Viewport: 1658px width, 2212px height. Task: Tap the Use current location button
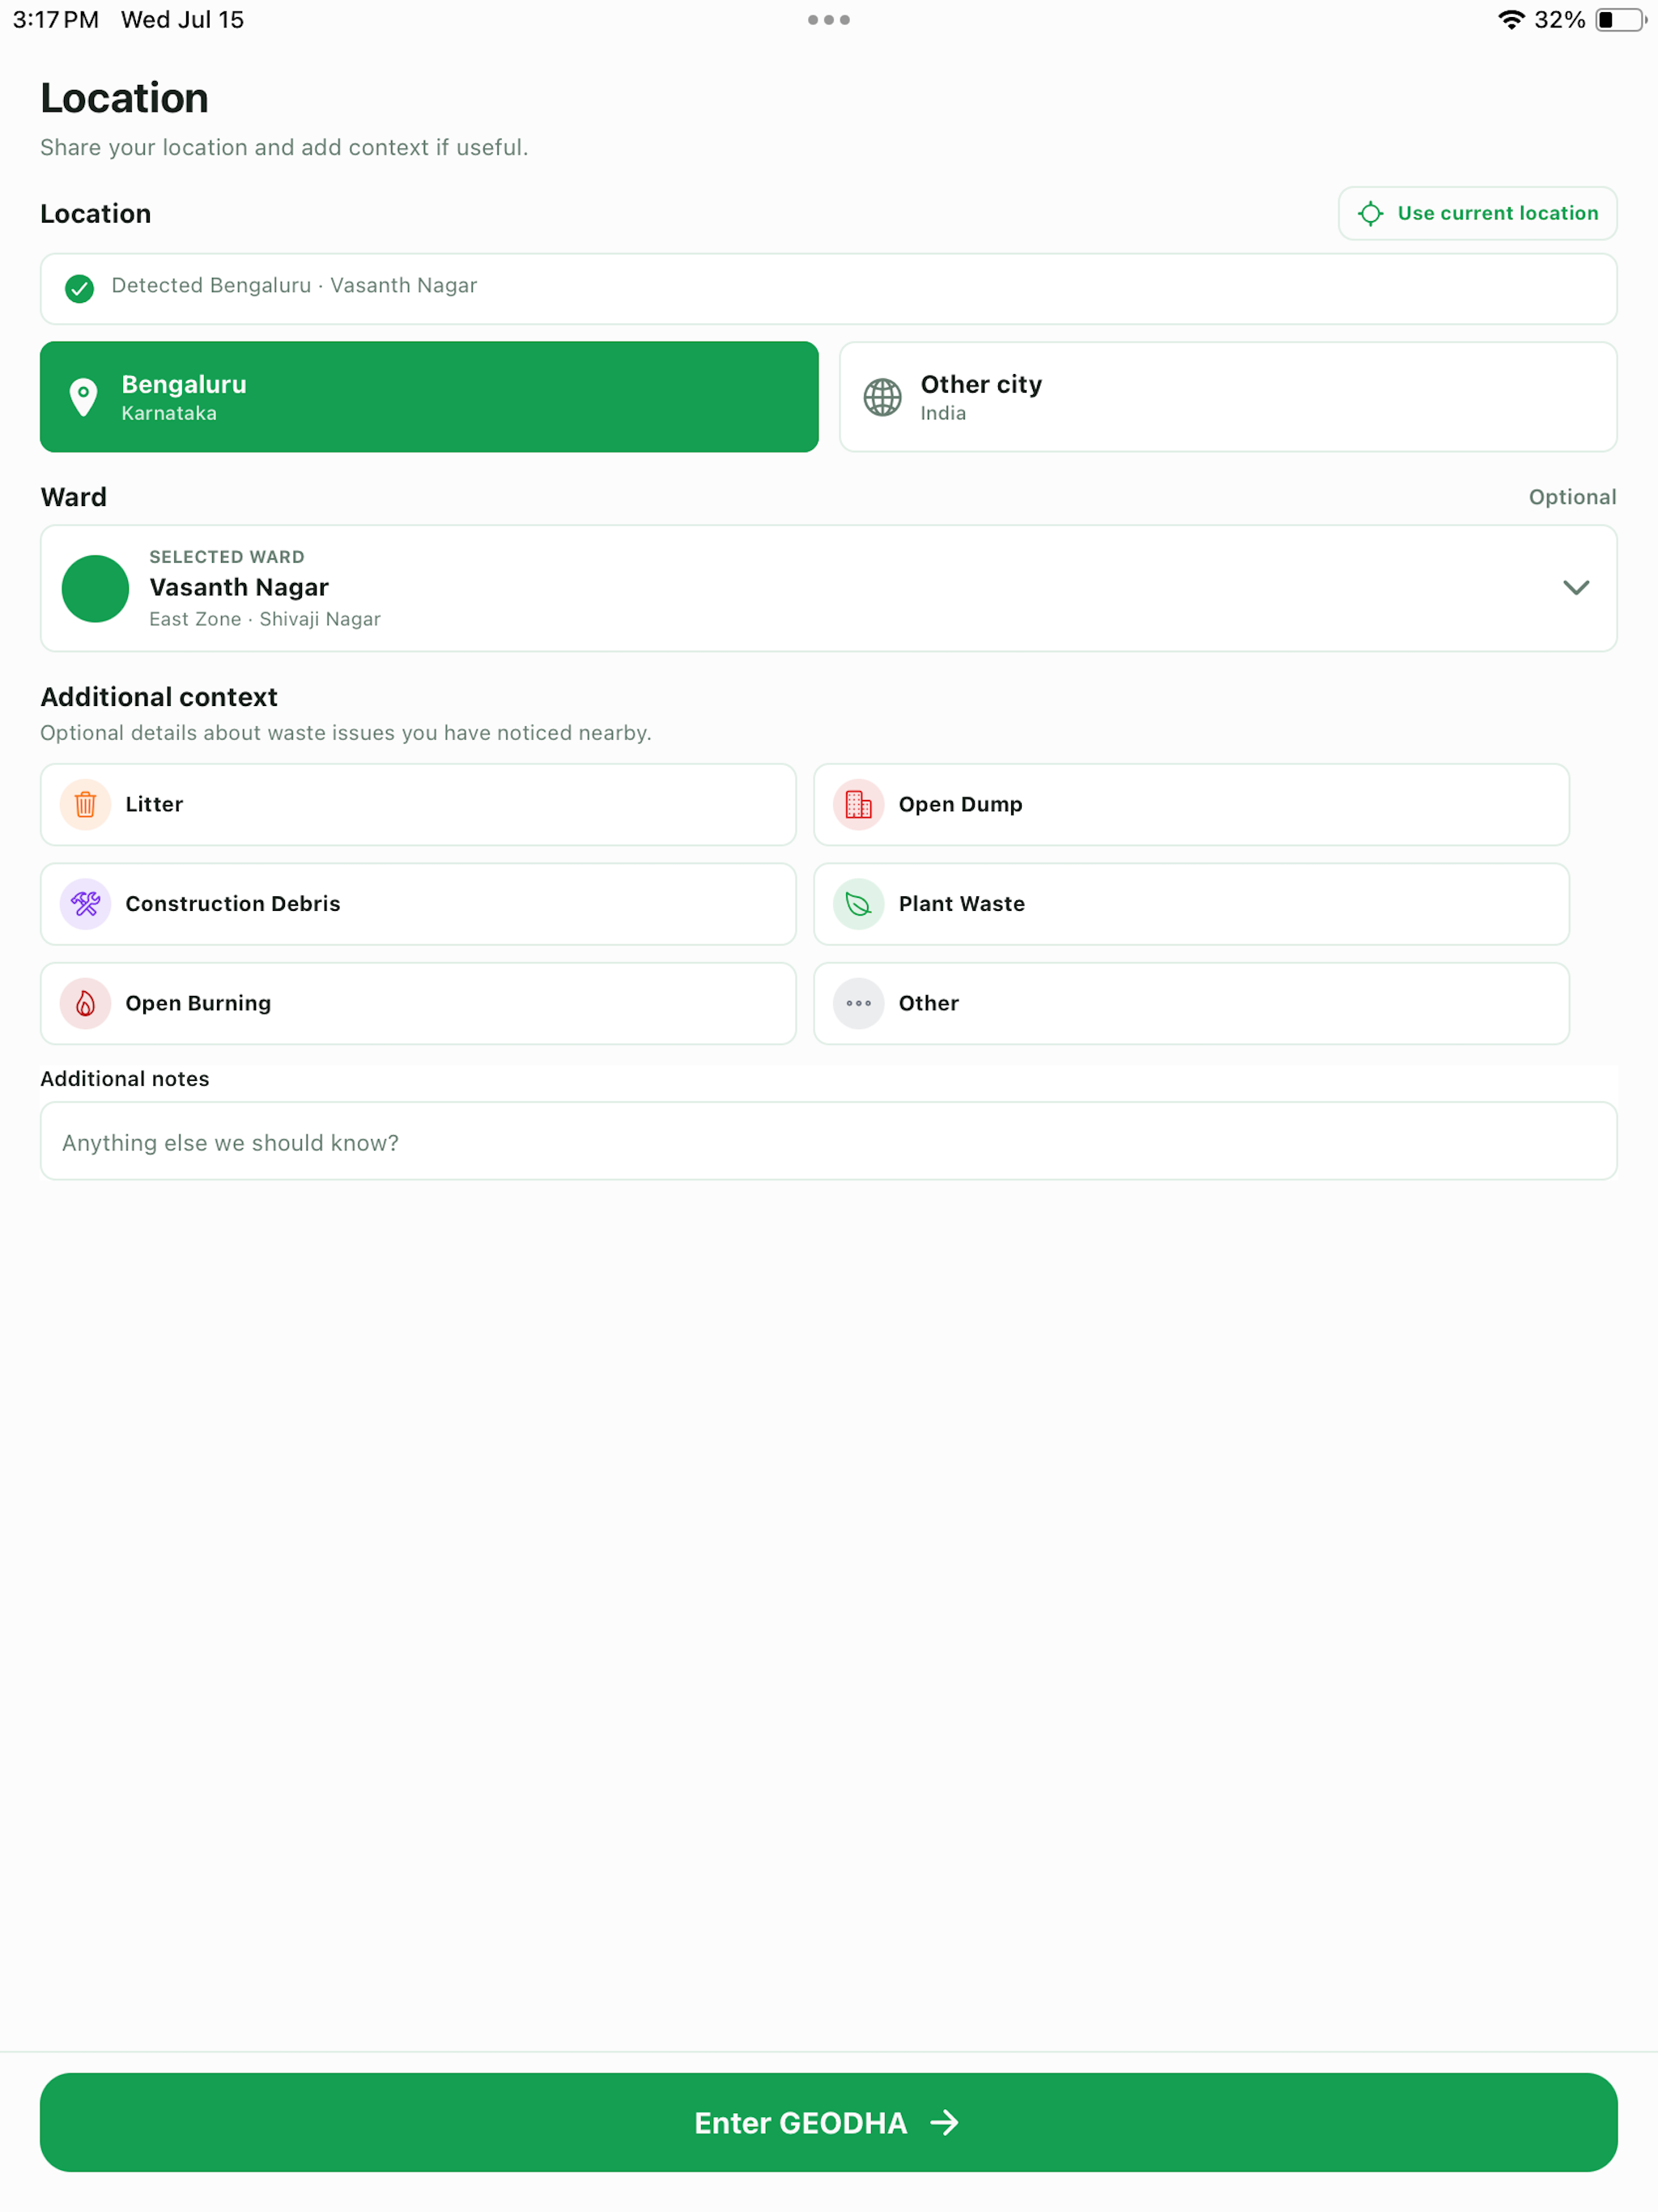[1477, 213]
